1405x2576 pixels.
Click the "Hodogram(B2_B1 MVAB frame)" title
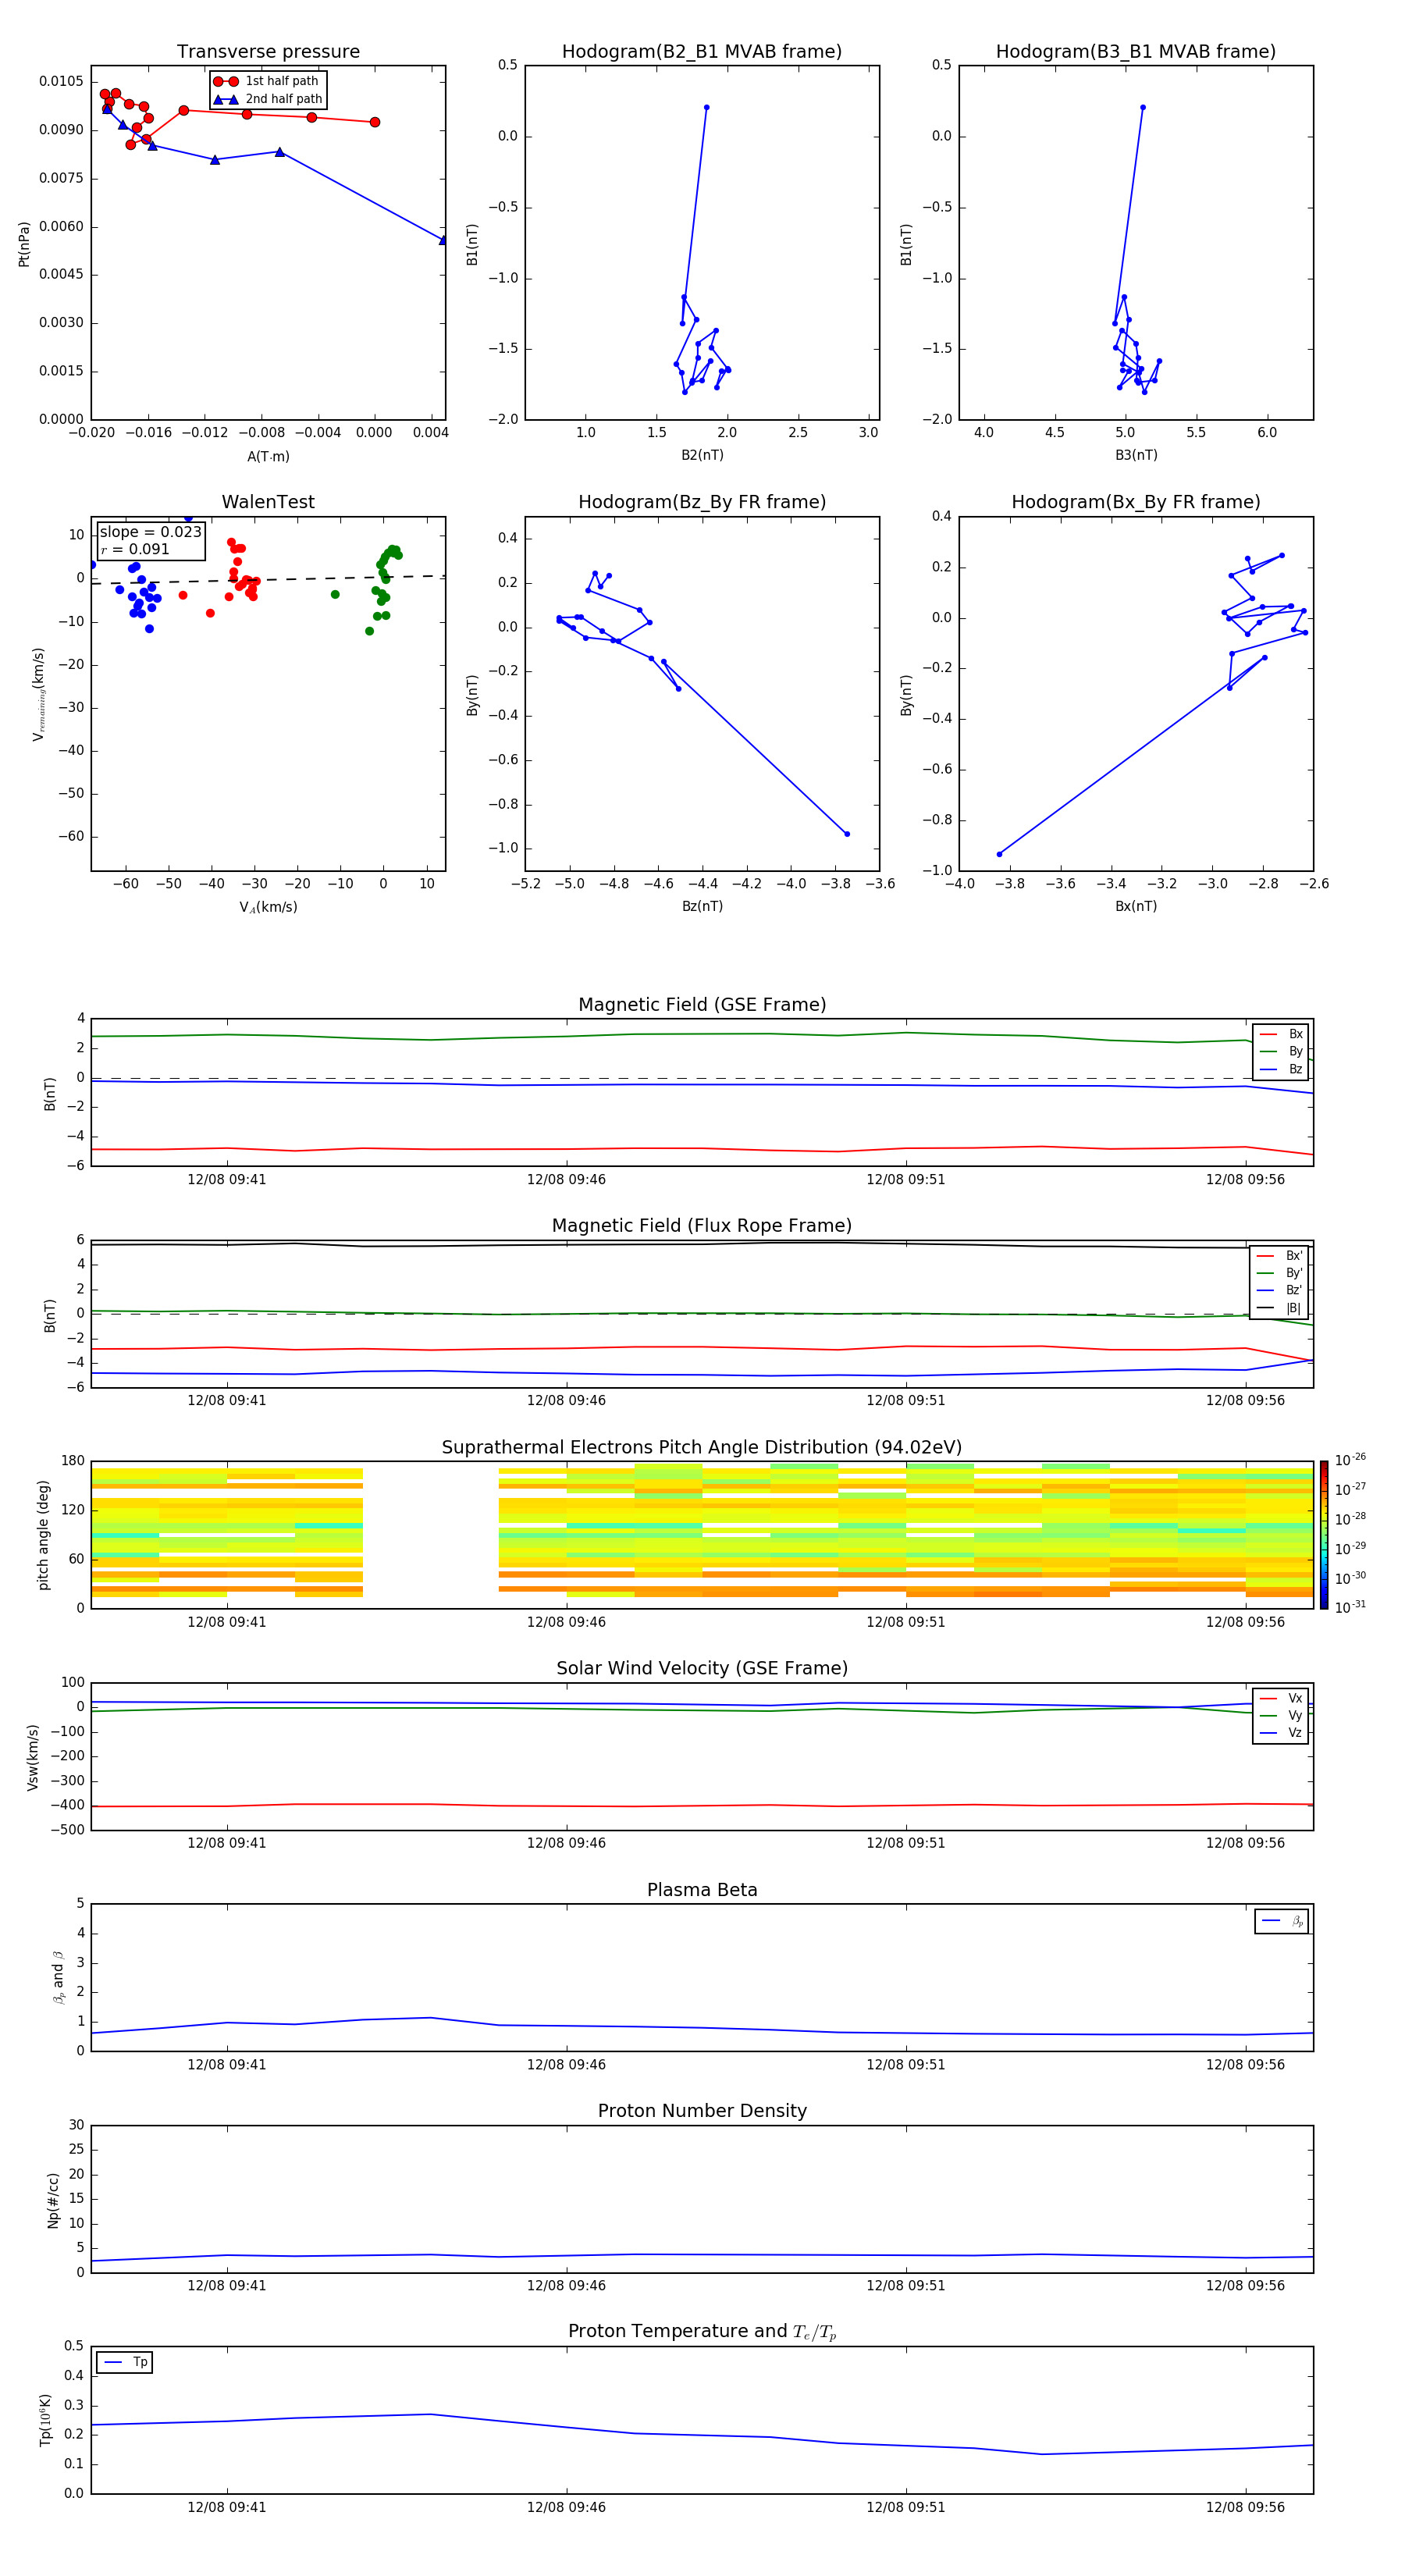[702, 52]
